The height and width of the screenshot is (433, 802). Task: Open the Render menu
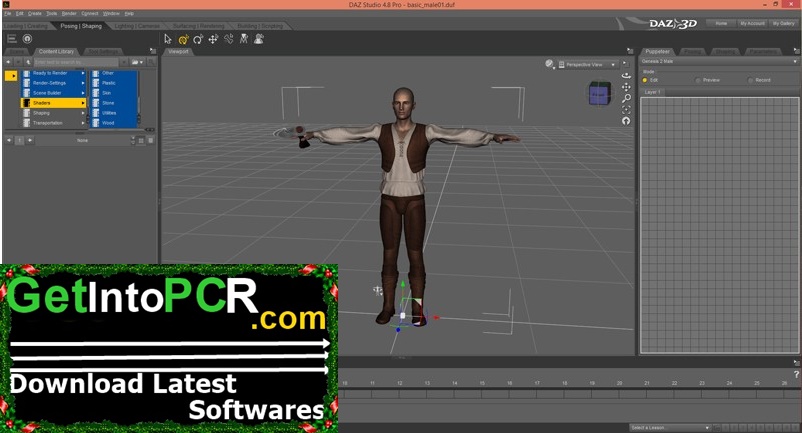[x=69, y=13]
